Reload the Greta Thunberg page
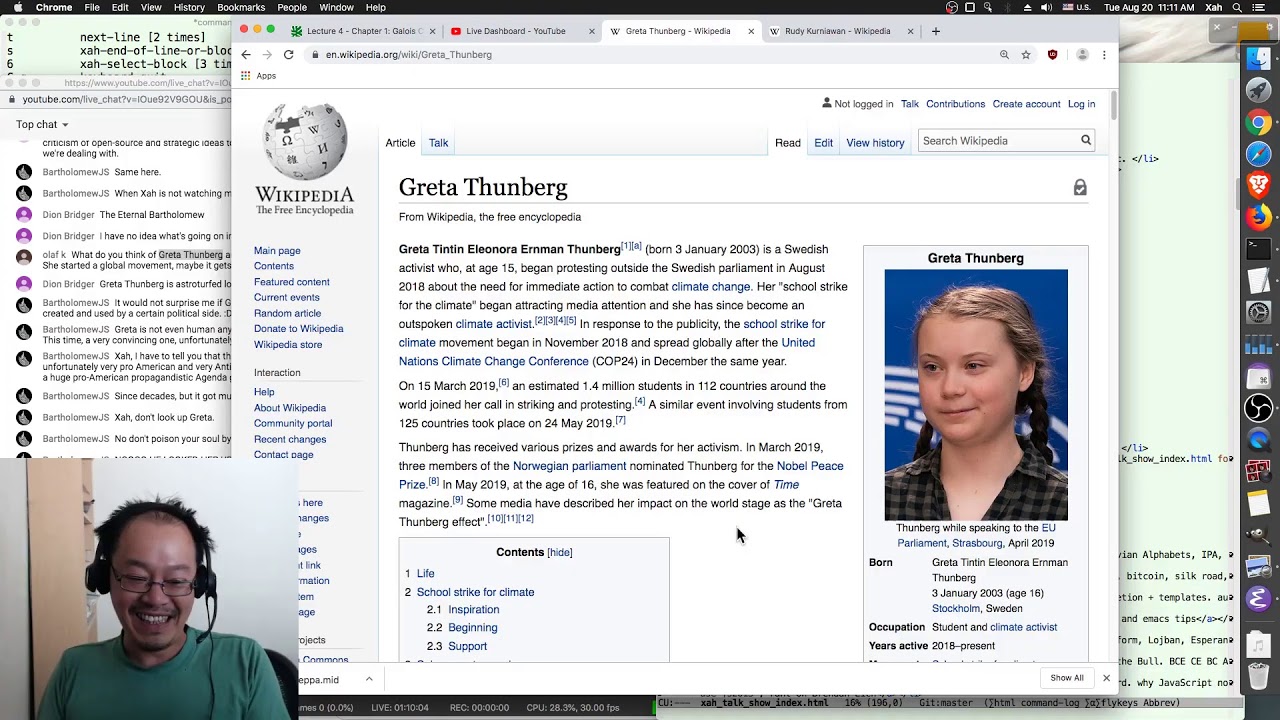 click(288, 55)
